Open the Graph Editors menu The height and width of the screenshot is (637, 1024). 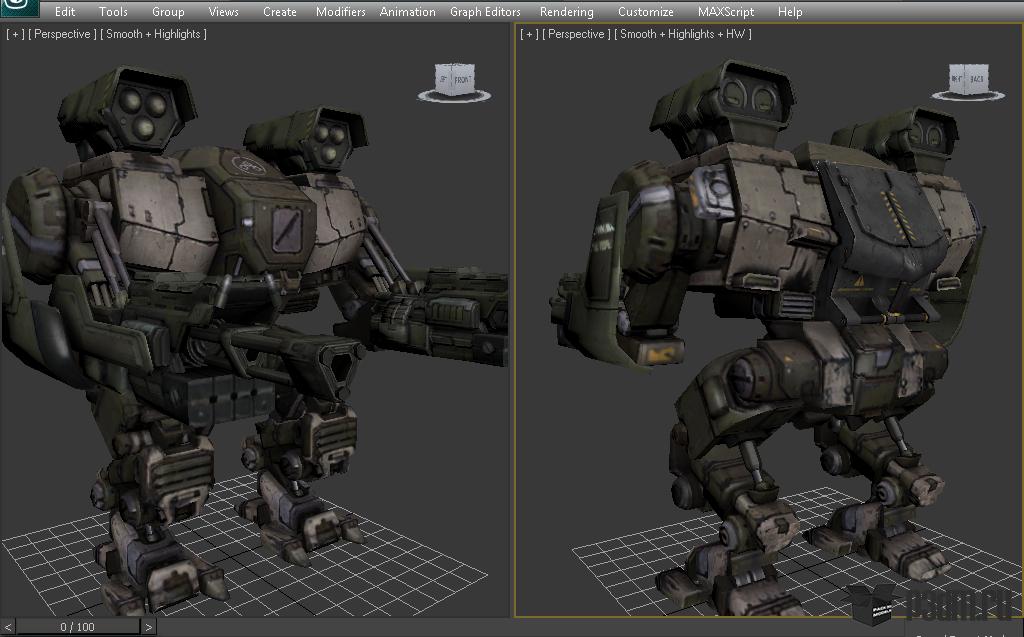tap(485, 12)
